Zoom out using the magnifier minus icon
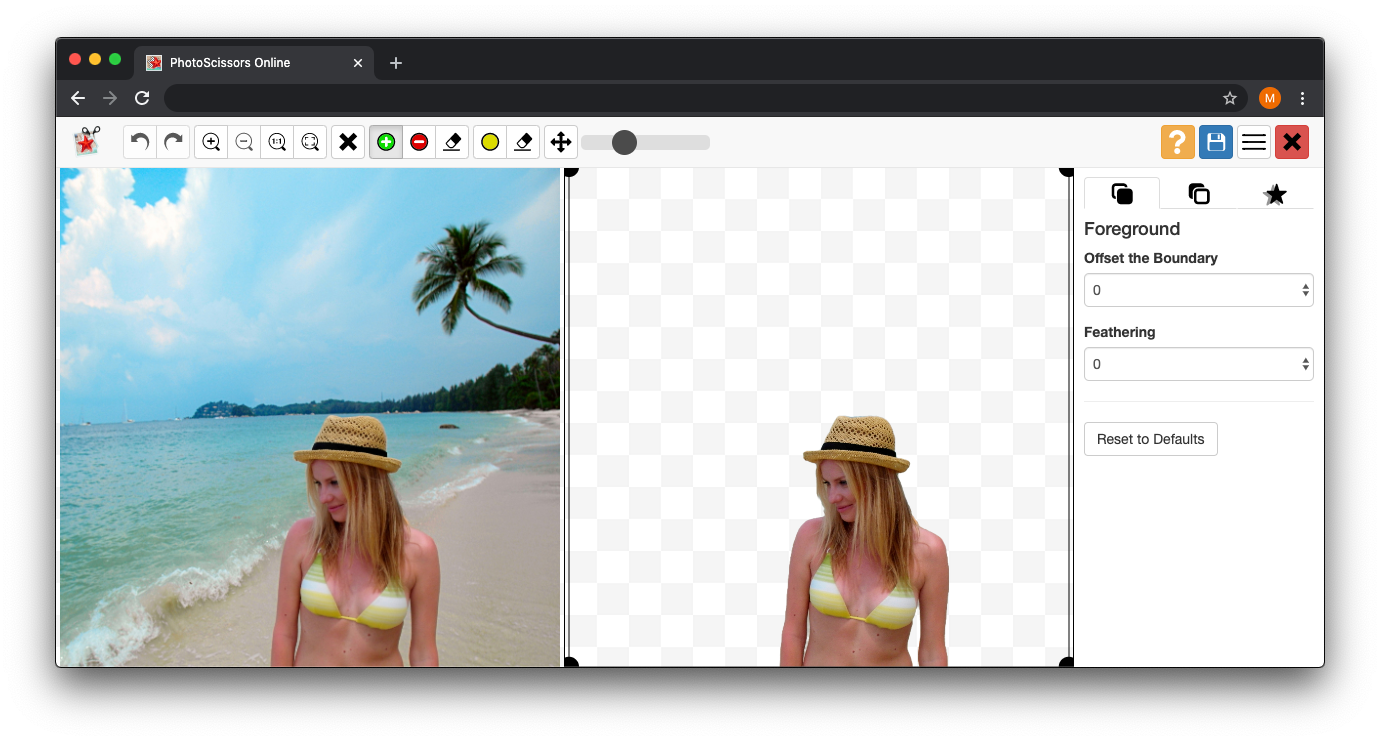The width and height of the screenshot is (1380, 741). [x=244, y=142]
